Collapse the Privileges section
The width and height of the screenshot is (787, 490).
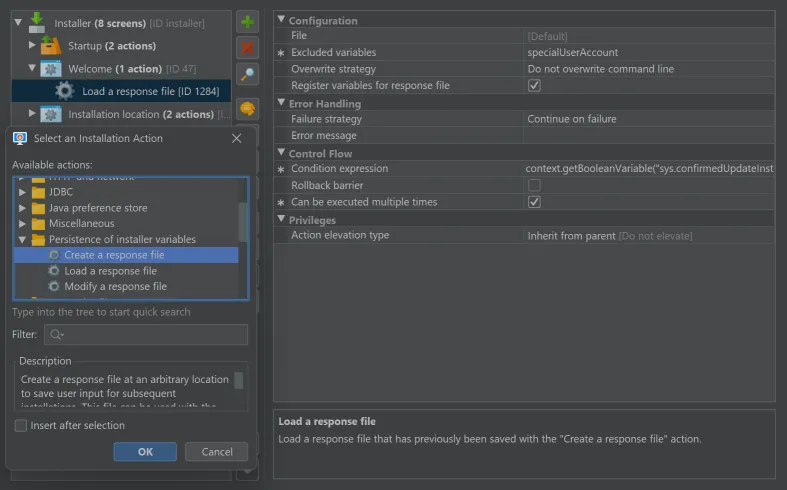tap(281, 219)
